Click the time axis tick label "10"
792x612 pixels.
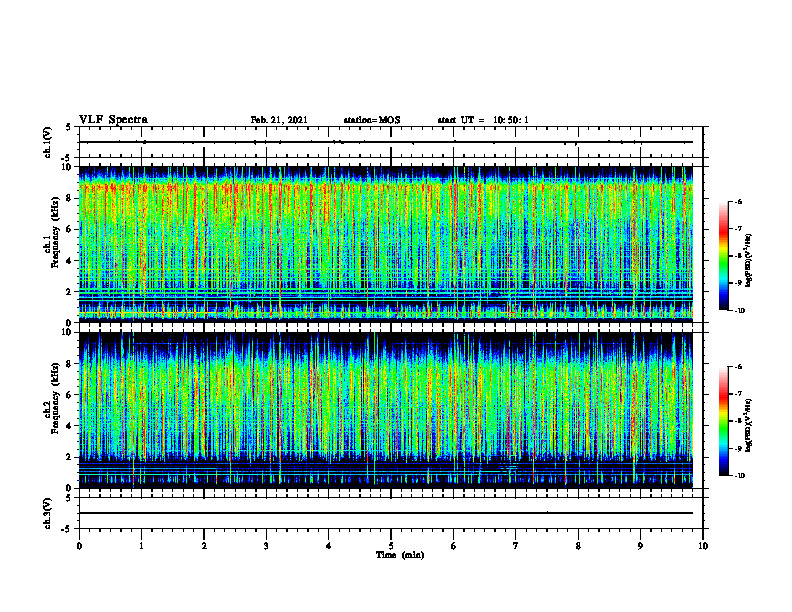pos(703,546)
